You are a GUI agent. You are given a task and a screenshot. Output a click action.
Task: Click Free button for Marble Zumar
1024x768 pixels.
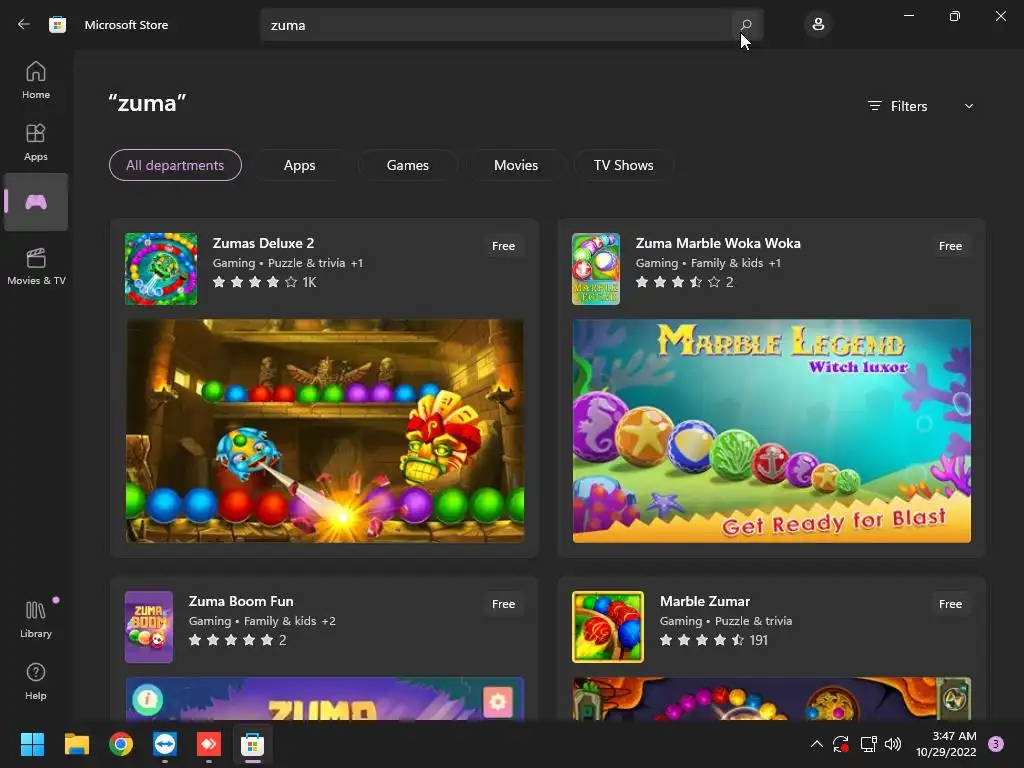pos(950,604)
